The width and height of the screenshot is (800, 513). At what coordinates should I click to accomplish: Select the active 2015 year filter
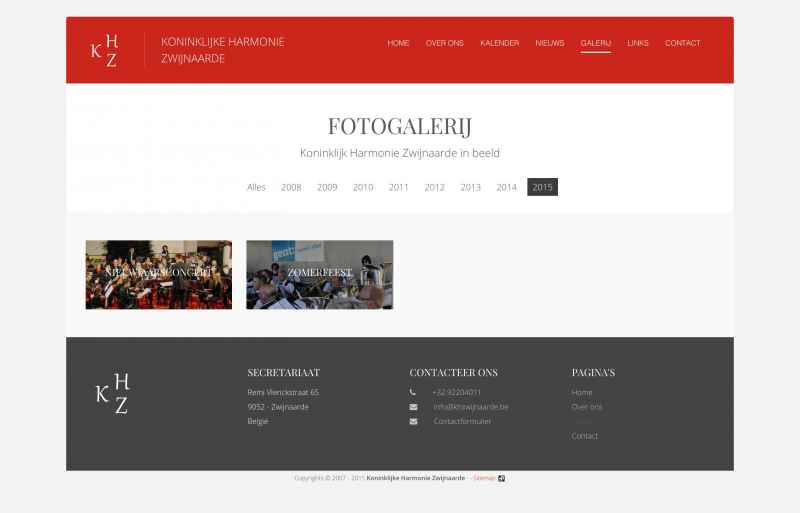(542, 187)
